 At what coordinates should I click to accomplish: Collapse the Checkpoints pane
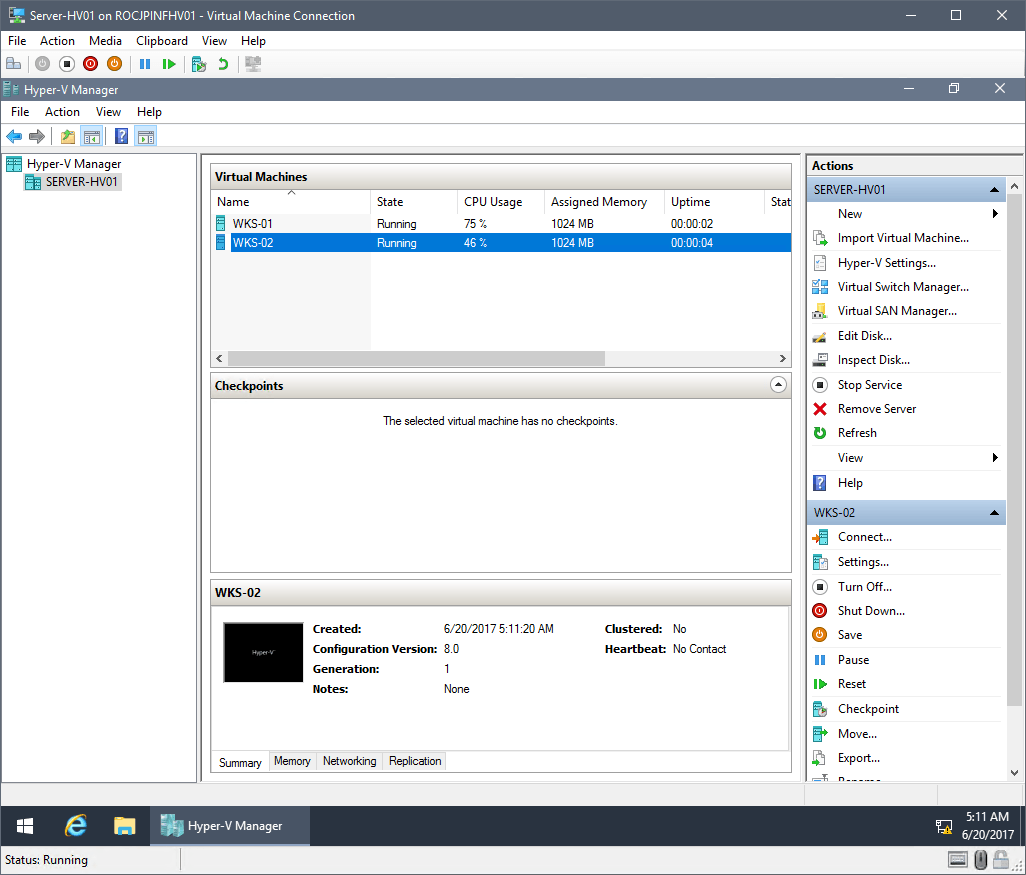(x=778, y=385)
